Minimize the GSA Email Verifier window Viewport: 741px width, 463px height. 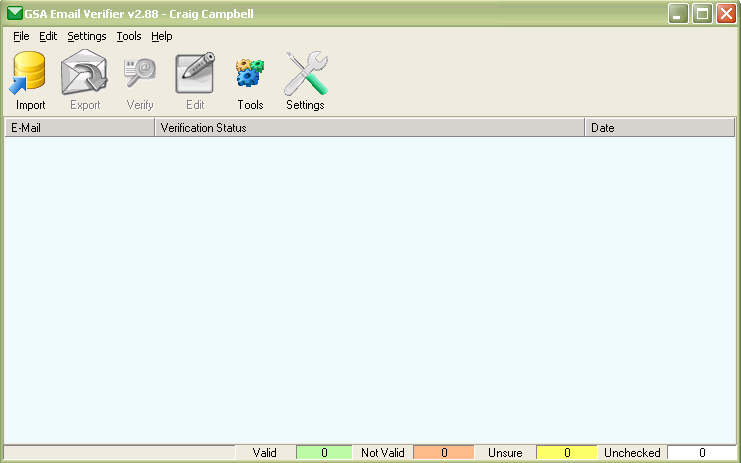point(678,13)
